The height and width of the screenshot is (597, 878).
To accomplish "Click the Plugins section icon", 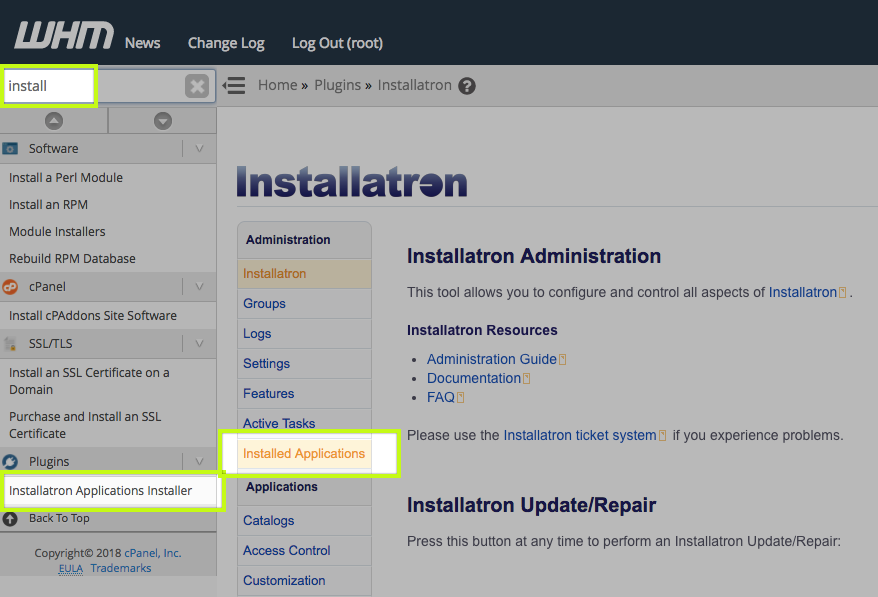I will pos(10,461).
